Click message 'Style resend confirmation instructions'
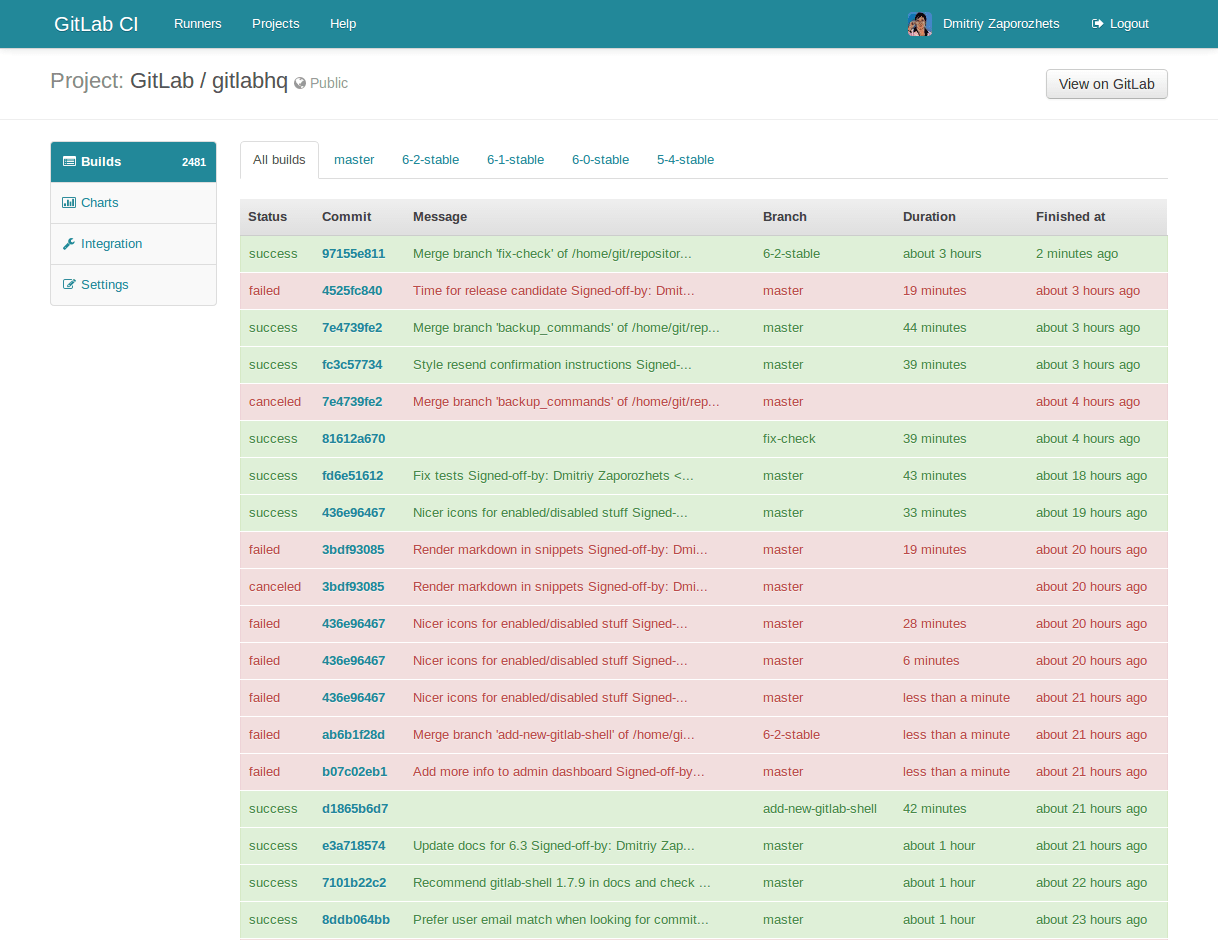 point(552,365)
